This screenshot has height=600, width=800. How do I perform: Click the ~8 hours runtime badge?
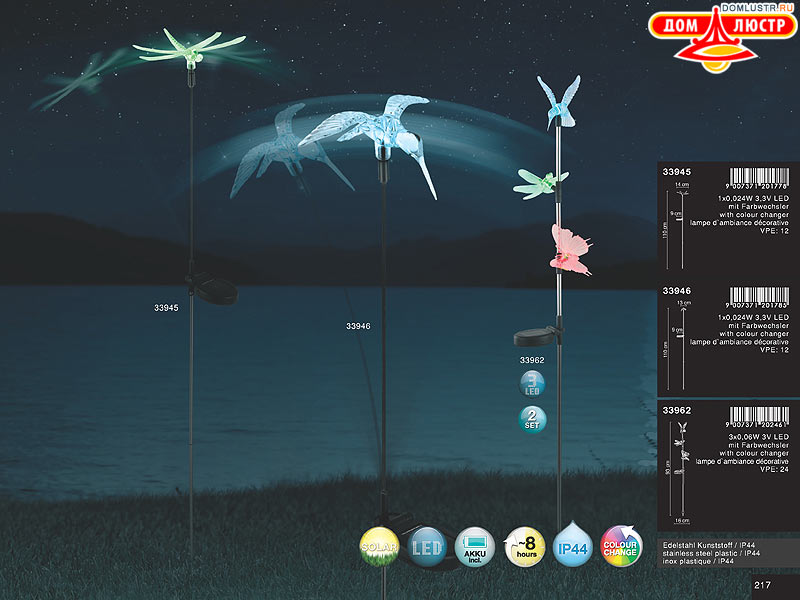524,547
